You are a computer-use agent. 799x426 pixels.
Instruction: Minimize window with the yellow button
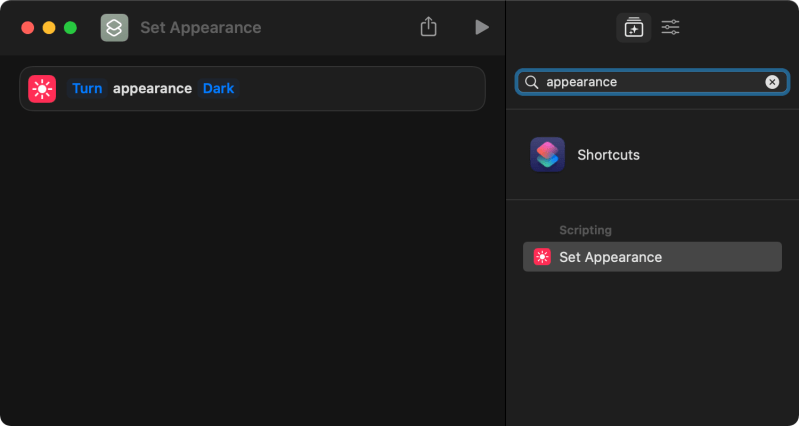click(x=49, y=28)
